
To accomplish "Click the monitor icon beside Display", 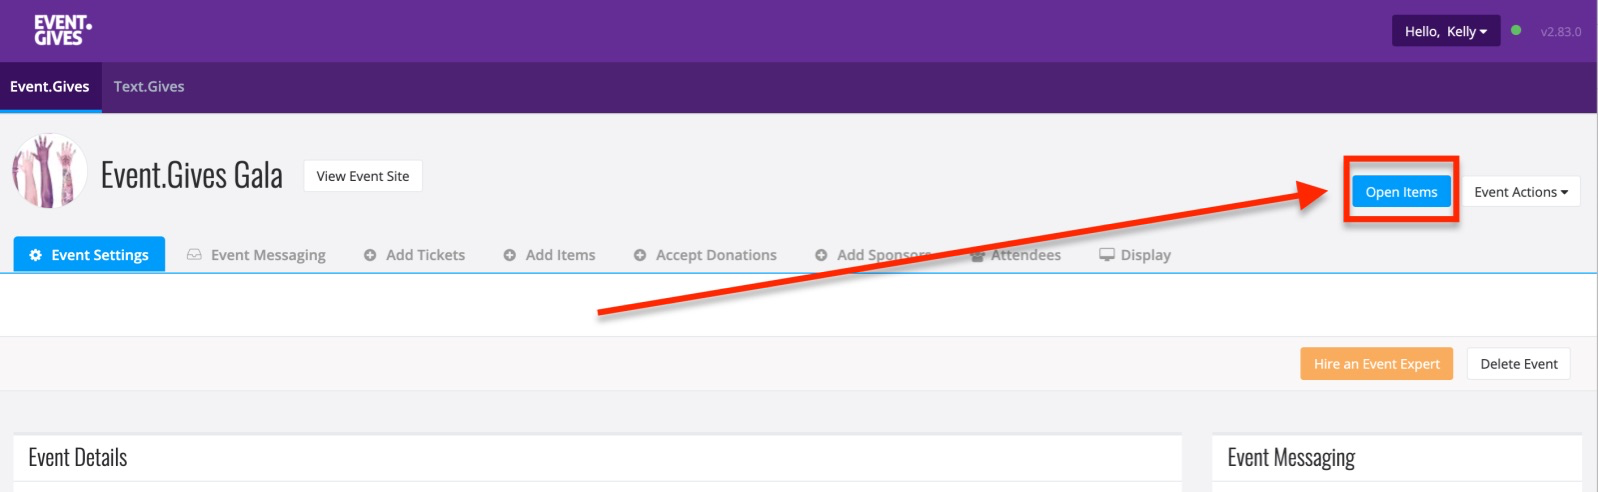I will [1107, 255].
